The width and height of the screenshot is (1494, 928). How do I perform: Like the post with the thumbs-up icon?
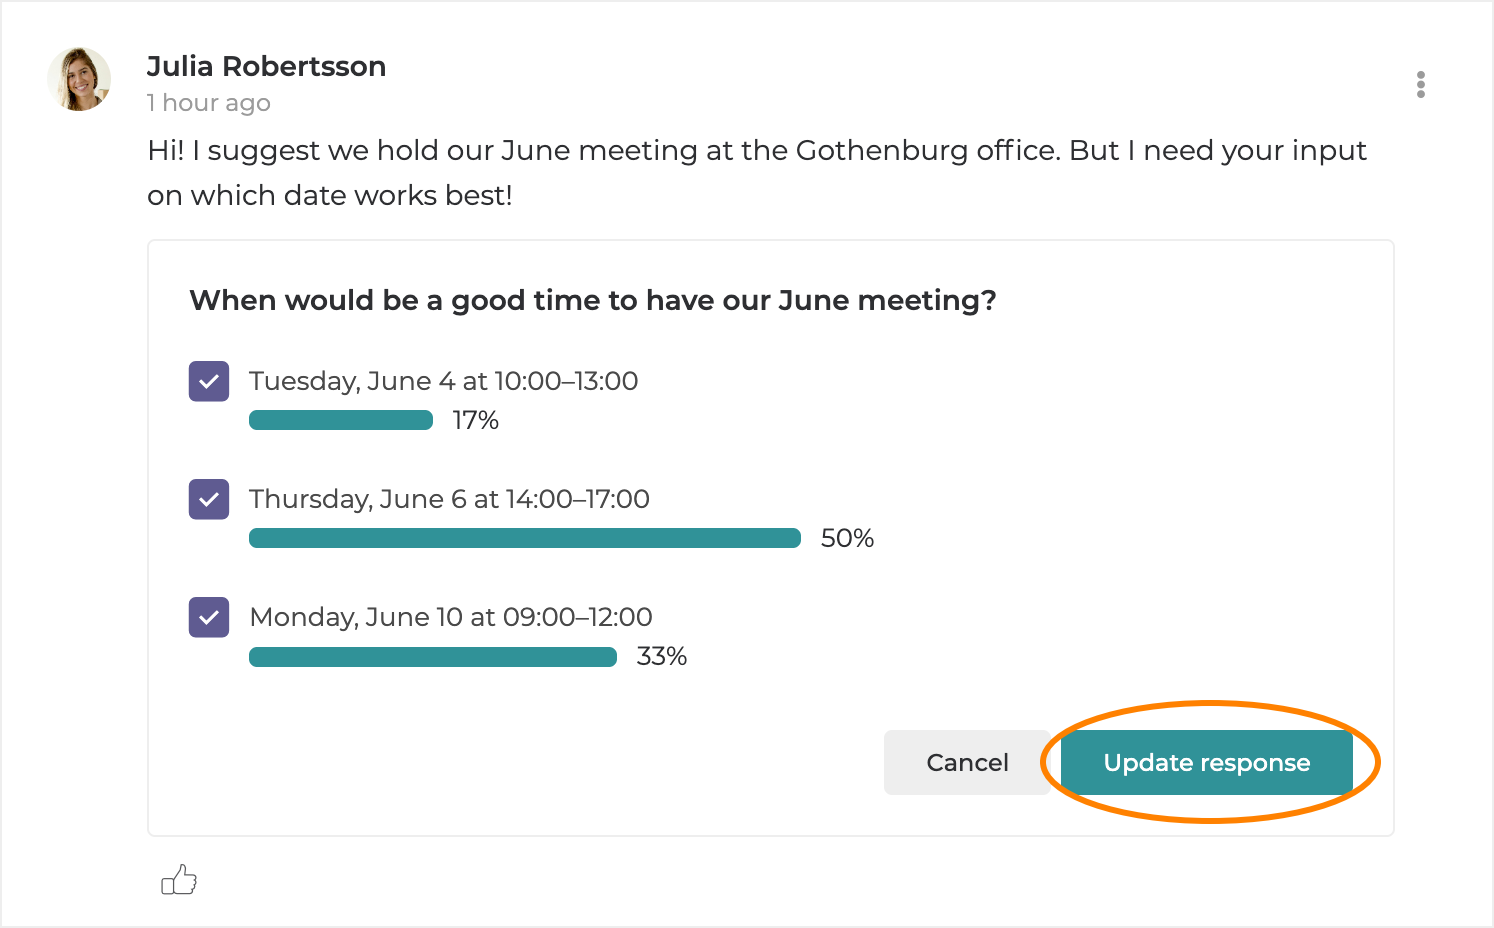pos(179,880)
